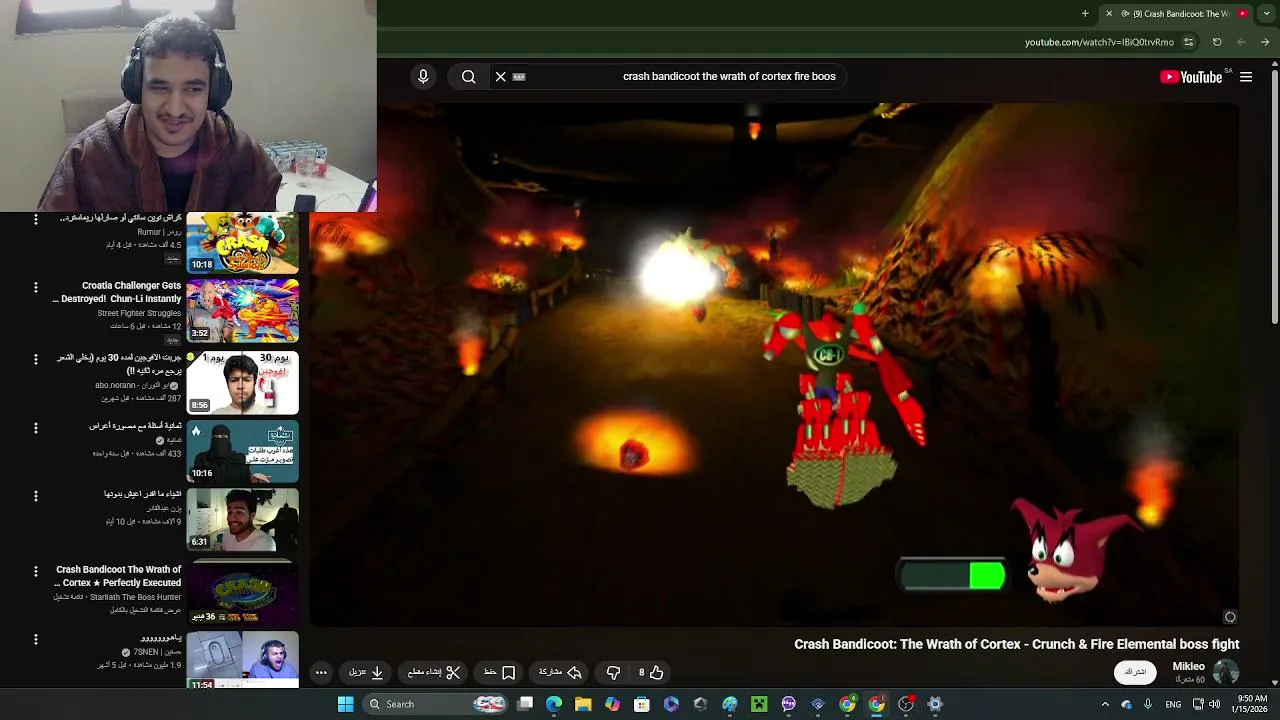The image size is (1280, 720).
Task: Open the abo.norann channel name
Action: [138, 385]
